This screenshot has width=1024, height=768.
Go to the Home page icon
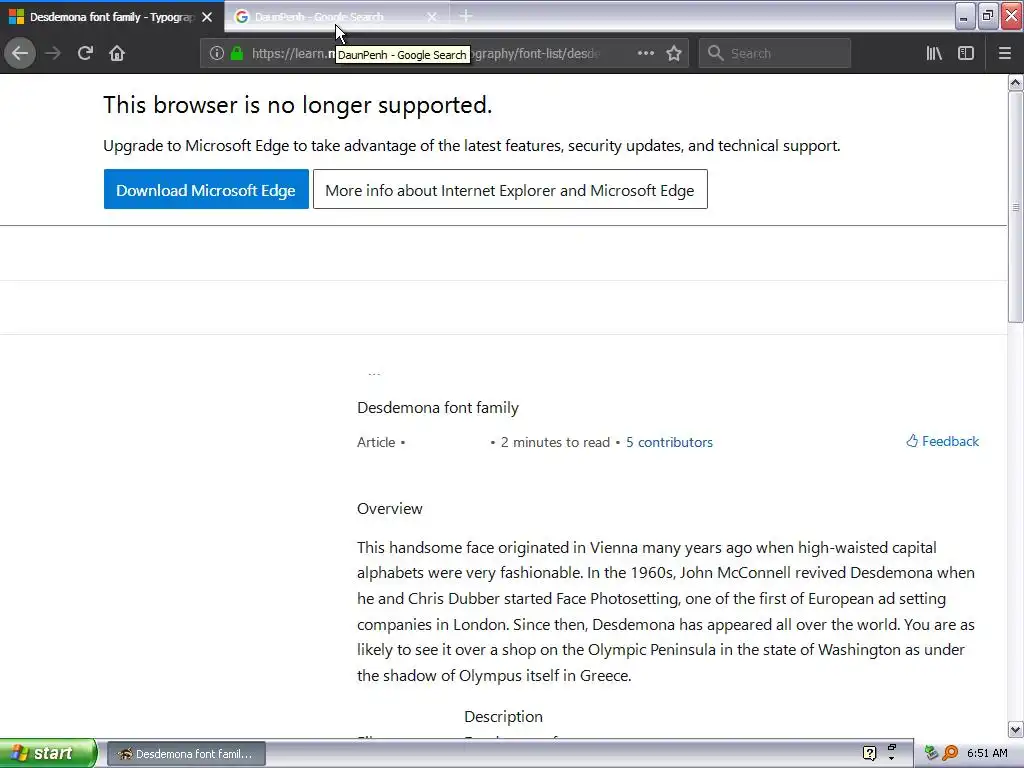click(x=117, y=54)
